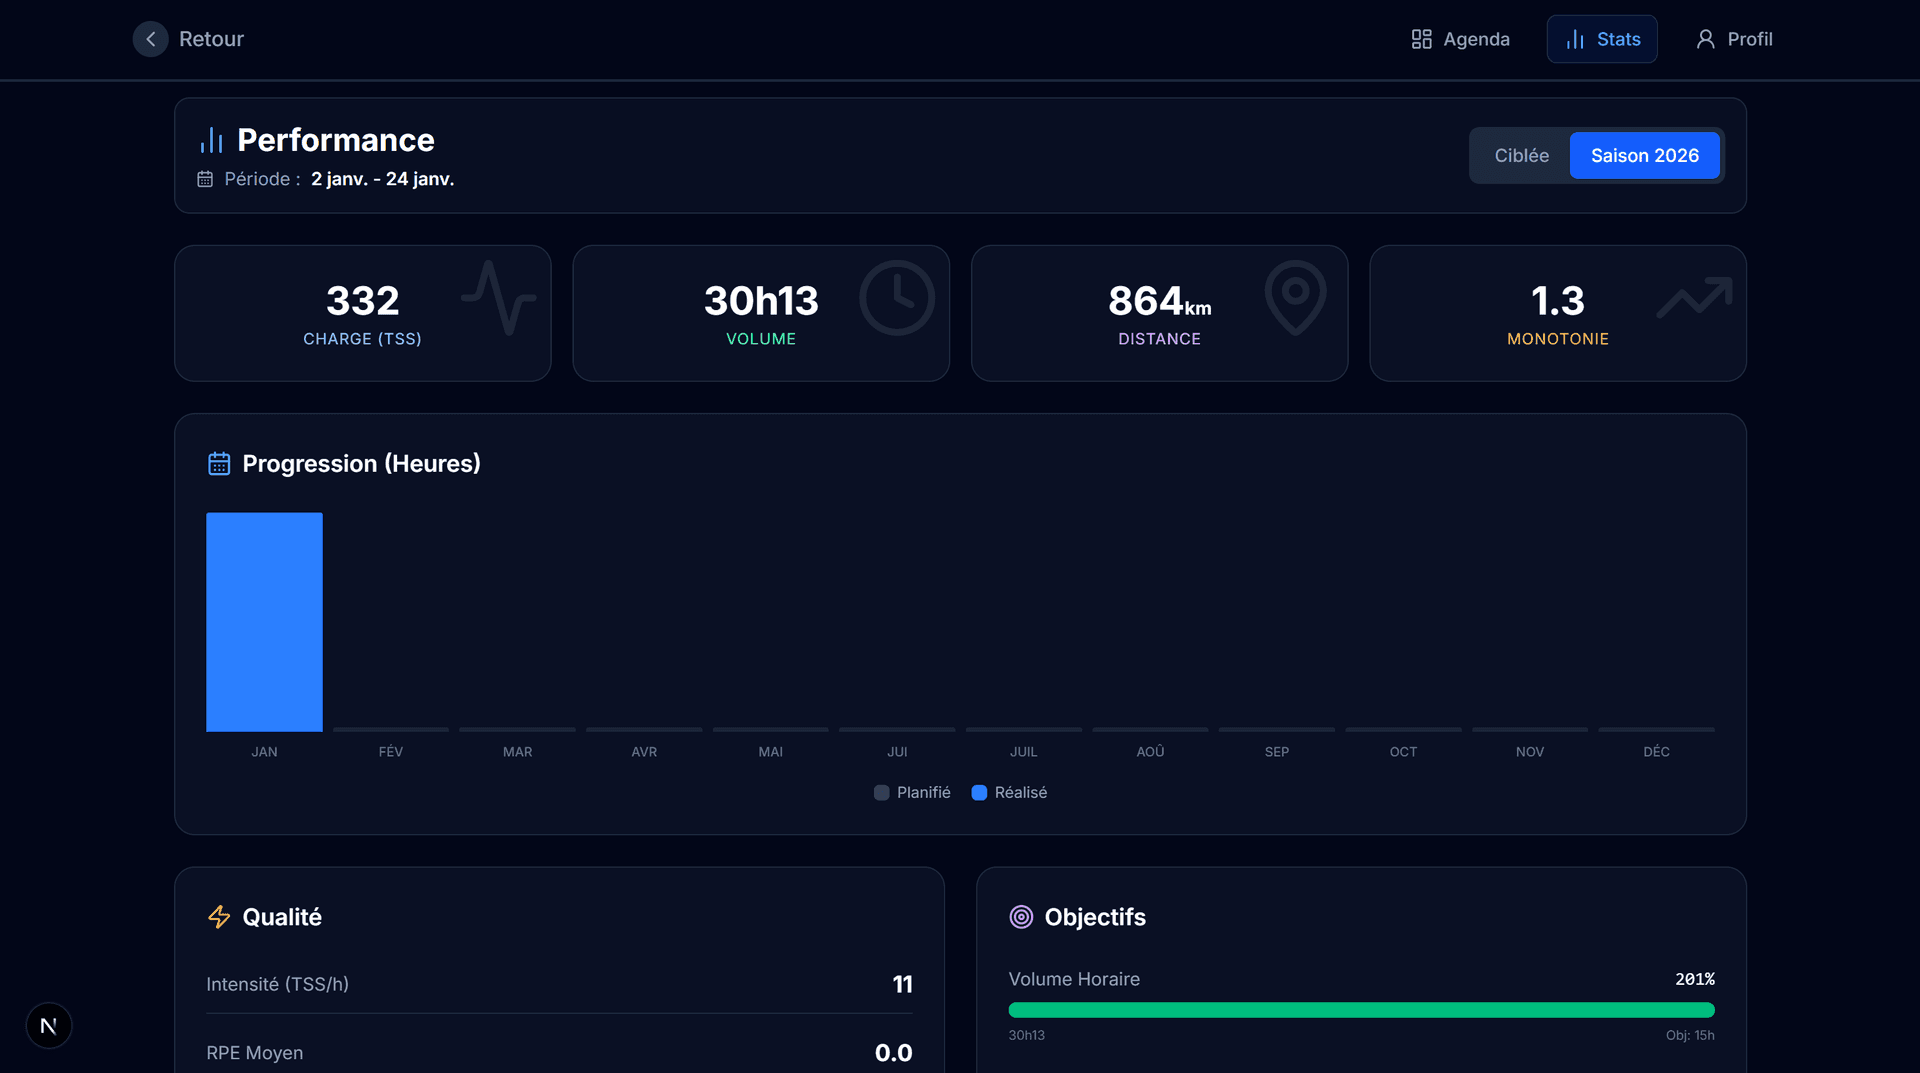The width and height of the screenshot is (1920, 1073).
Task: Click the blue JAN bar in chart
Action: tap(264, 622)
